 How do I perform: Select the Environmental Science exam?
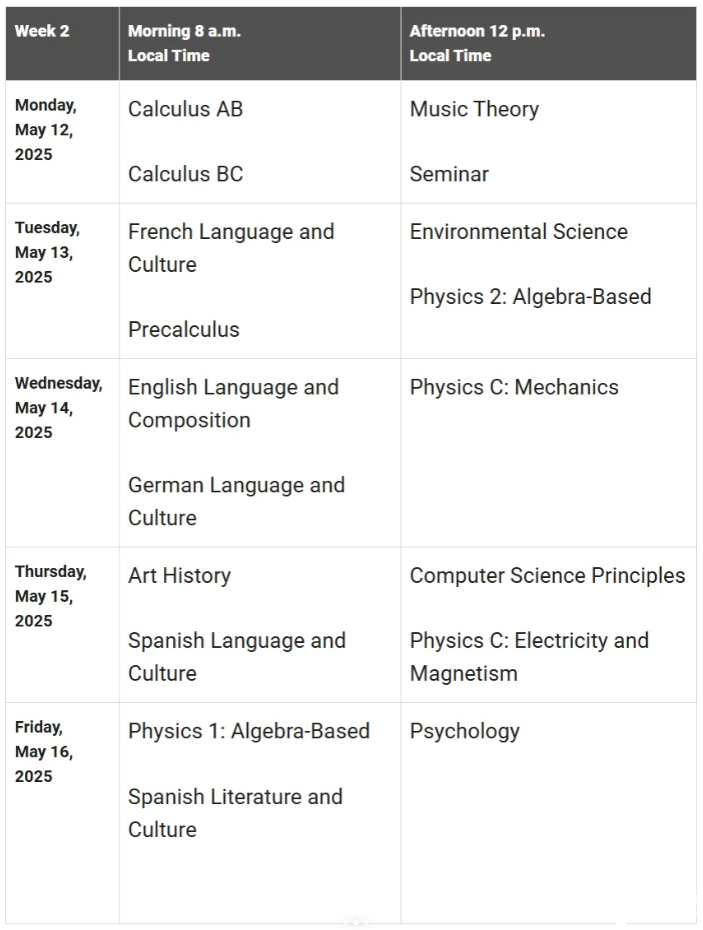519,232
